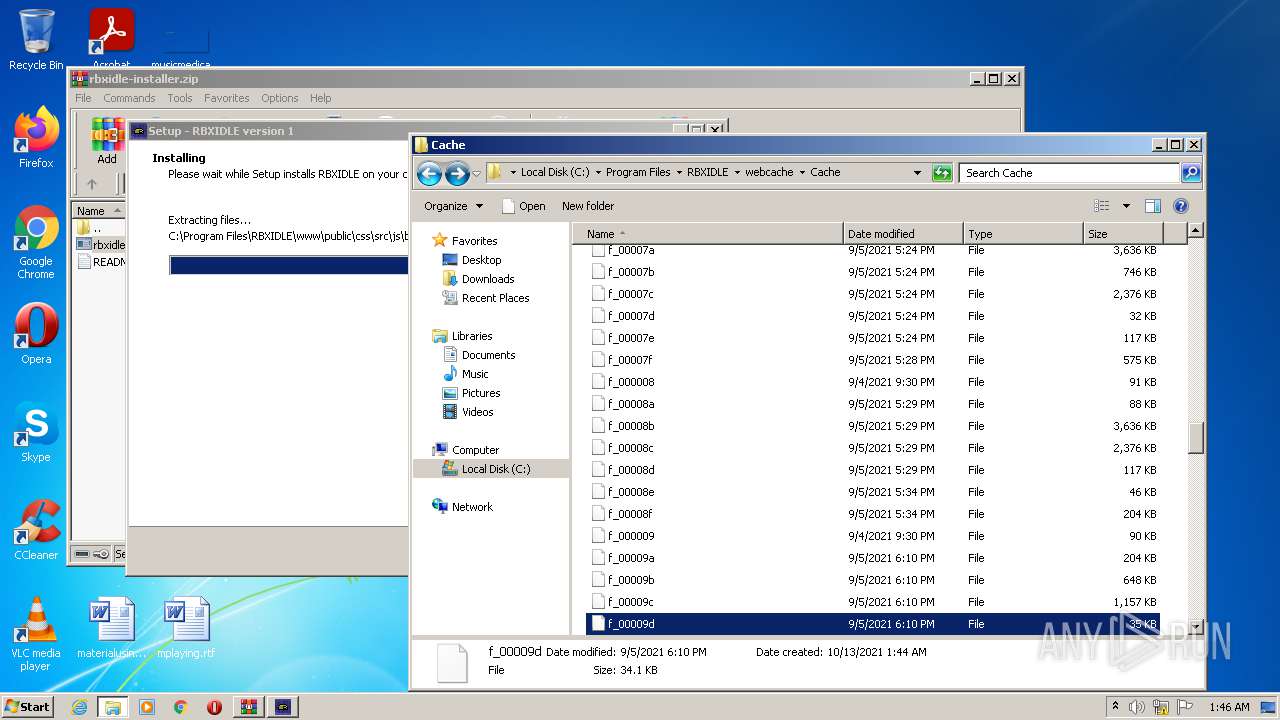Open VLC media player desktop shortcut

pos(36,634)
